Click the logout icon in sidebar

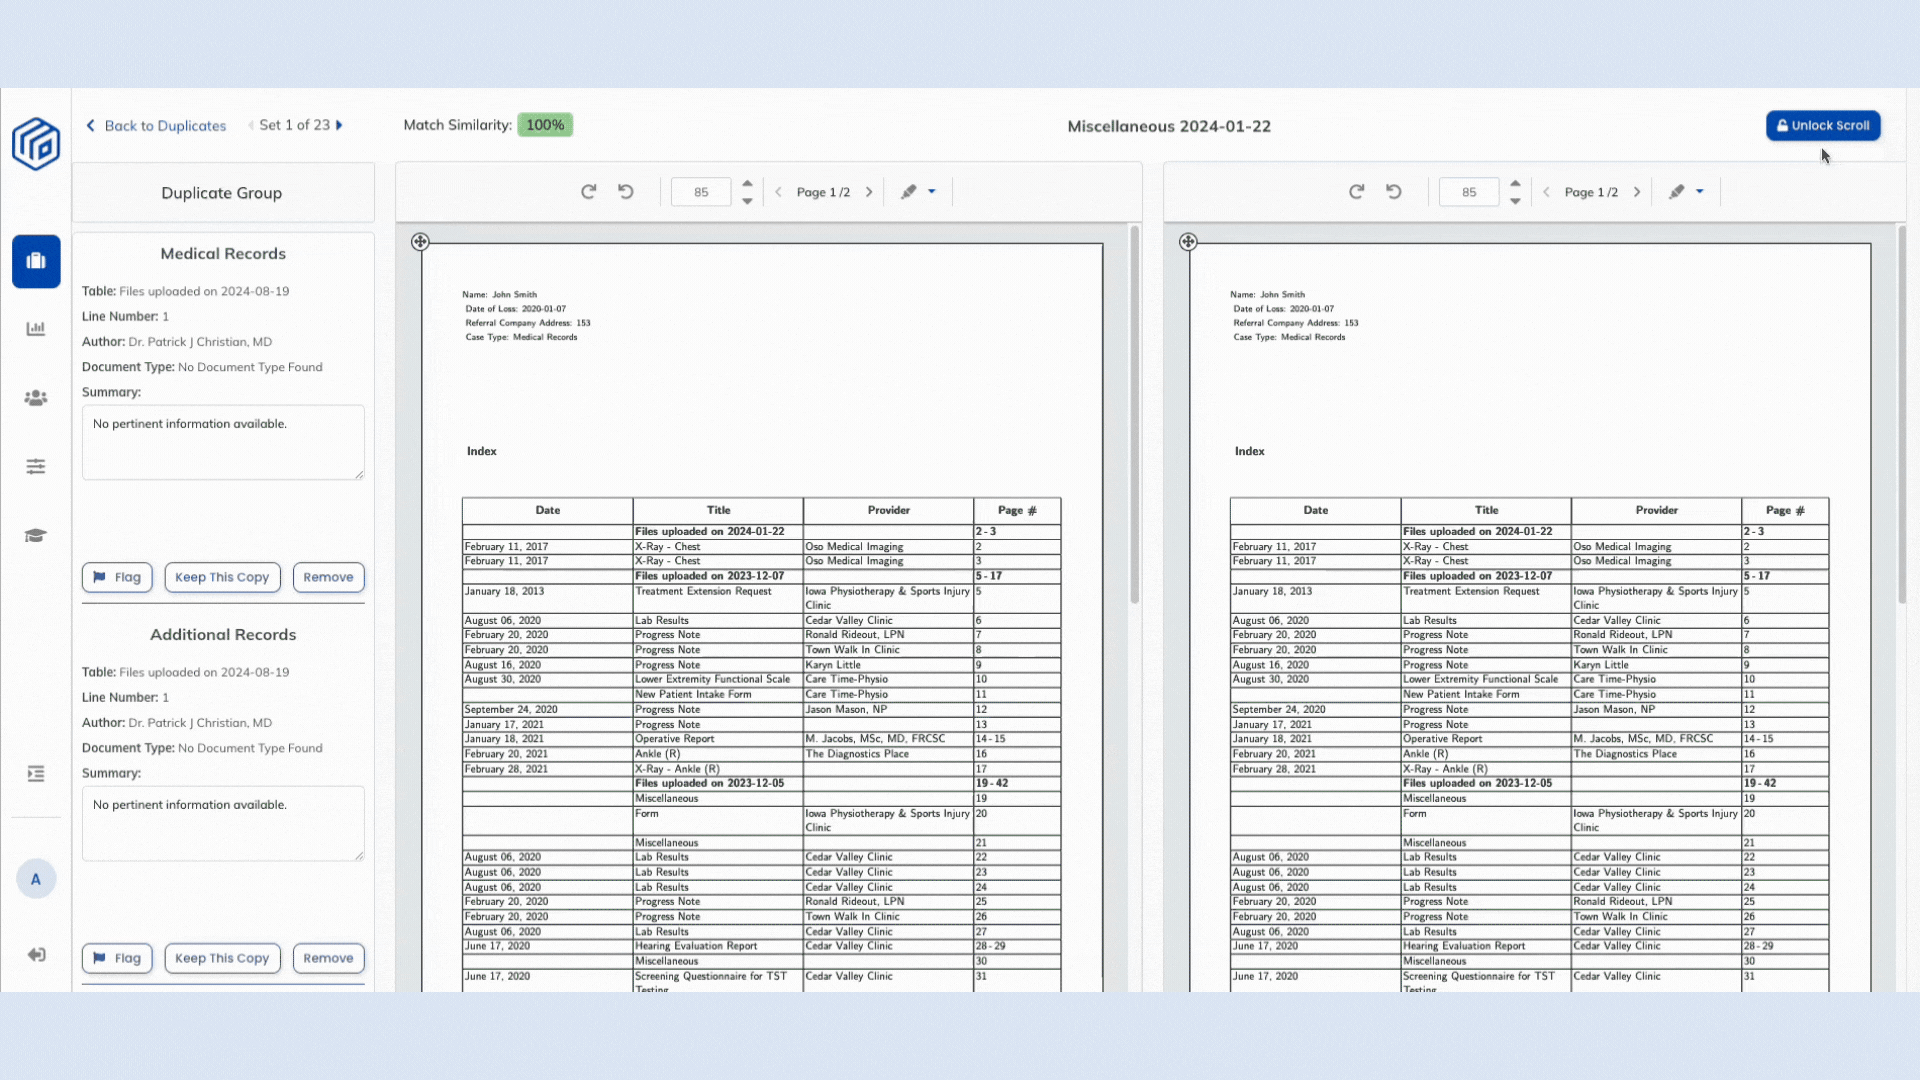point(36,955)
